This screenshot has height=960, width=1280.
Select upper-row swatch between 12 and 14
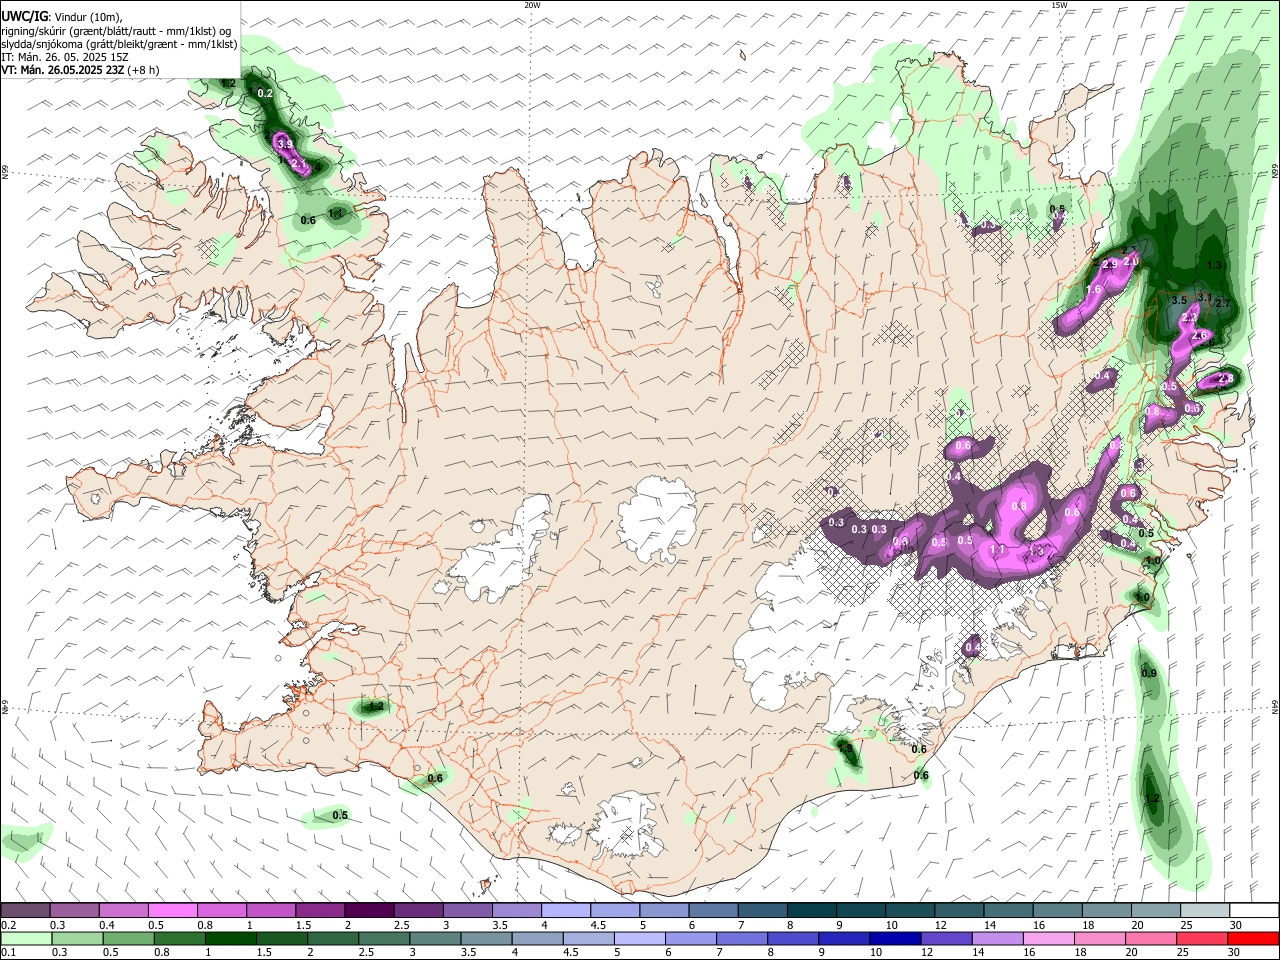[x=960, y=911]
